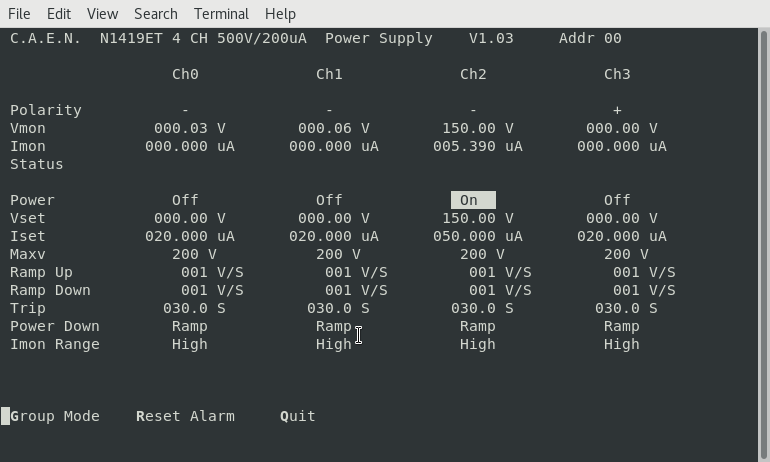The image size is (770, 462).
Task: Click the V1.03 version text
Action: [491, 38]
